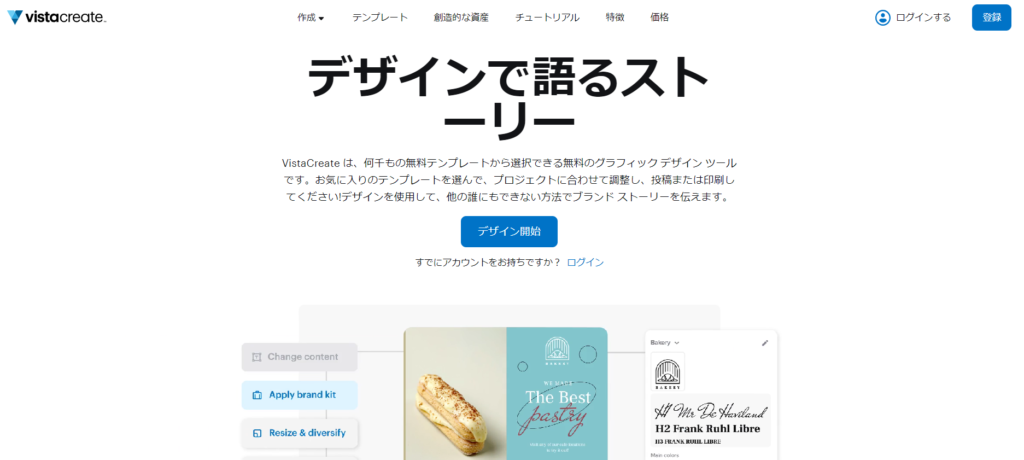Screen dimensions: 1024x460
Task: Select the éclair pastry photo in design
Action: click(x=455, y=393)
